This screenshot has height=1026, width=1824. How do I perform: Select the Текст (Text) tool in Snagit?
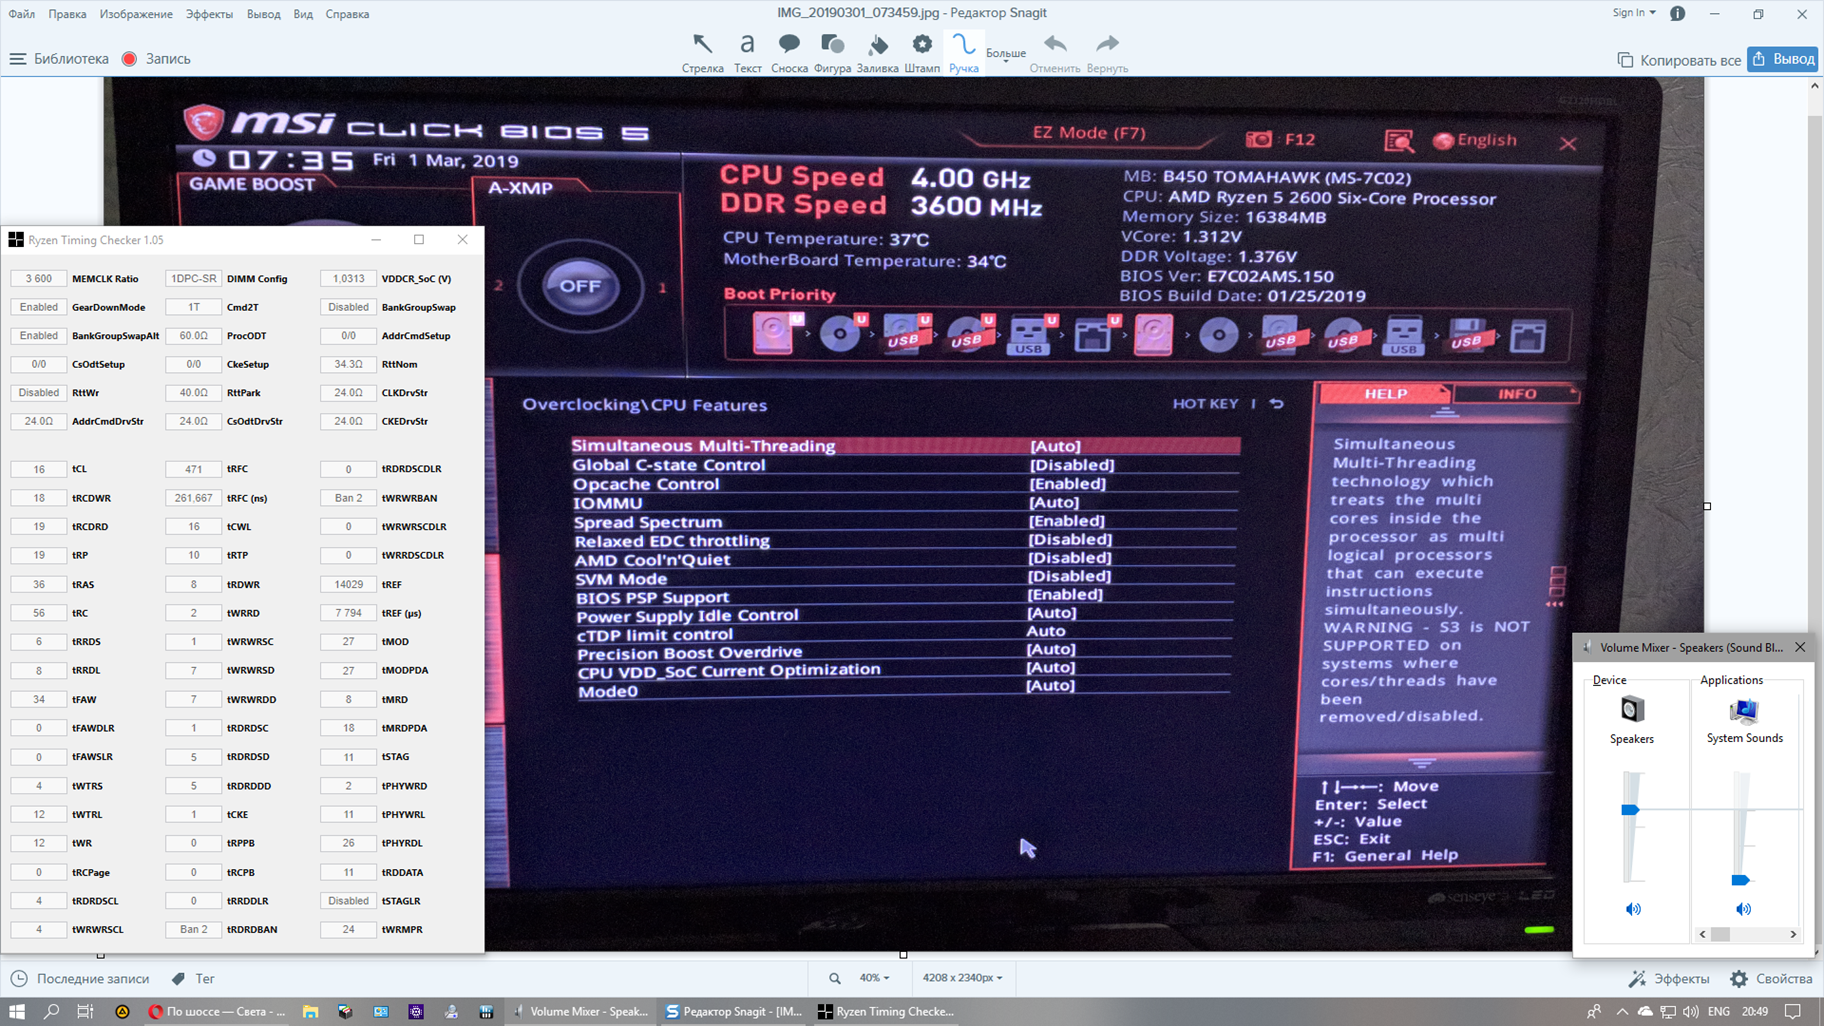click(x=747, y=52)
